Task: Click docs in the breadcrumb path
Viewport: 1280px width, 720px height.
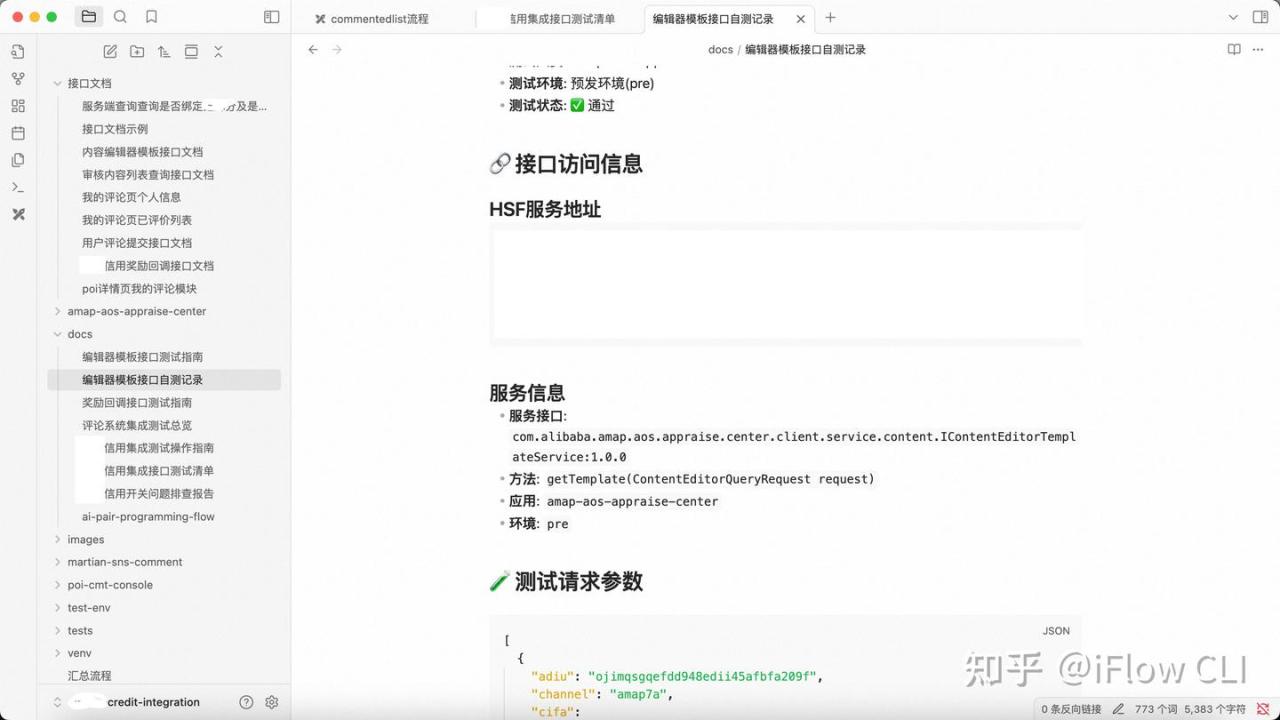Action: pos(720,50)
